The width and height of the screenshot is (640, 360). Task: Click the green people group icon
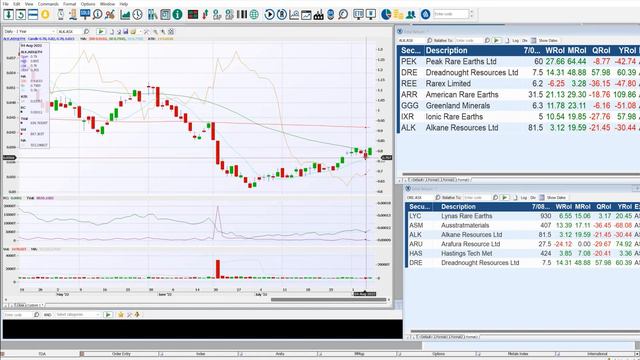(411, 15)
